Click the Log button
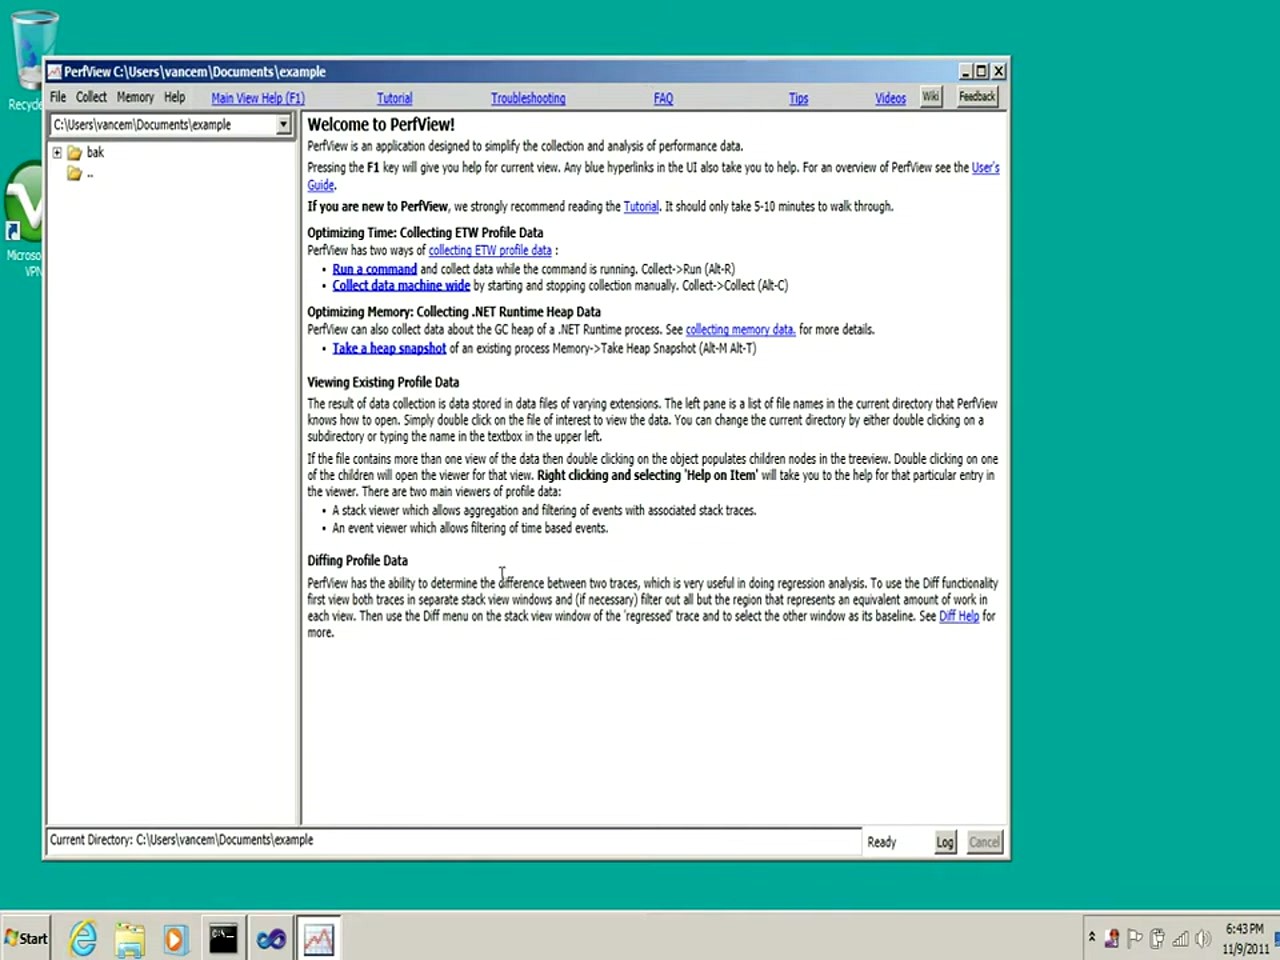Screen dimensions: 1280x960 tap(944, 841)
